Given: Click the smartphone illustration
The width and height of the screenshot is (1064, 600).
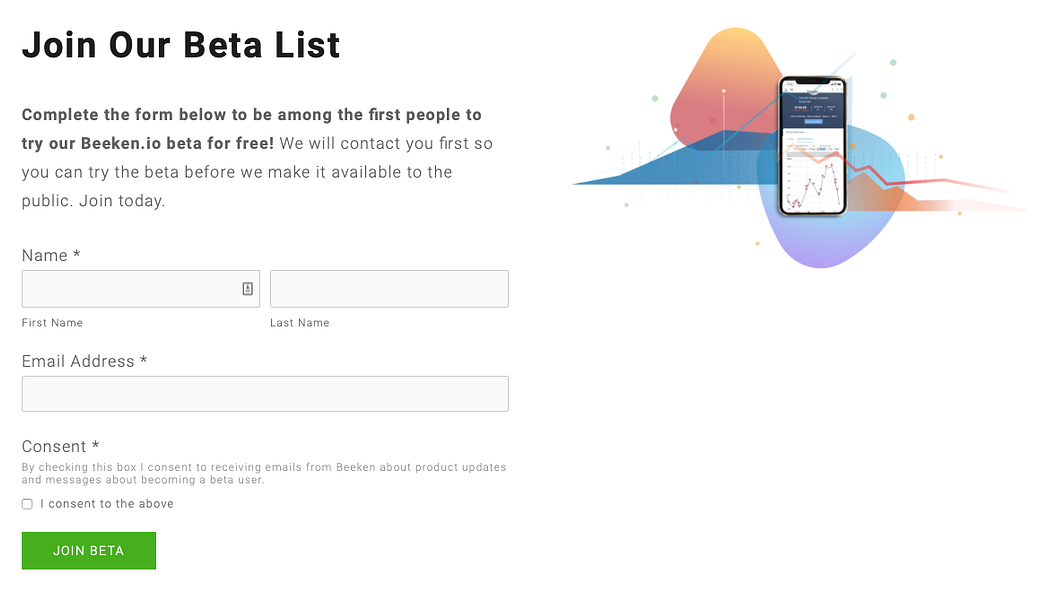Looking at the screenshot, I should [813, 145].
